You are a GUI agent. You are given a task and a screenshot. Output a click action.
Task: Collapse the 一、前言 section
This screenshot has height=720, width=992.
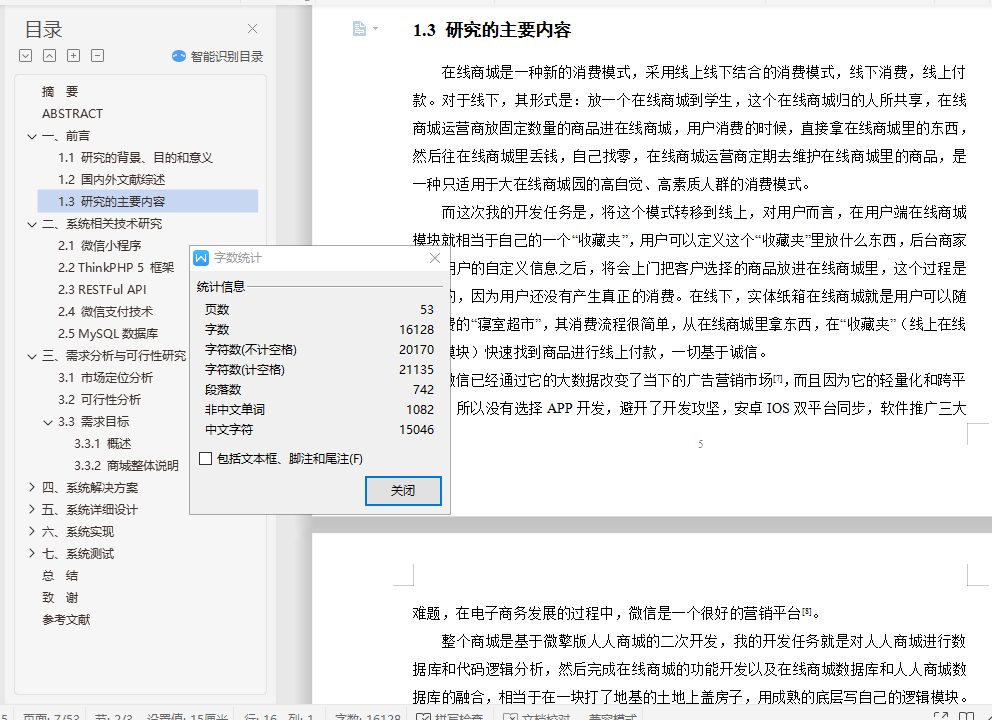coord(32,136)
